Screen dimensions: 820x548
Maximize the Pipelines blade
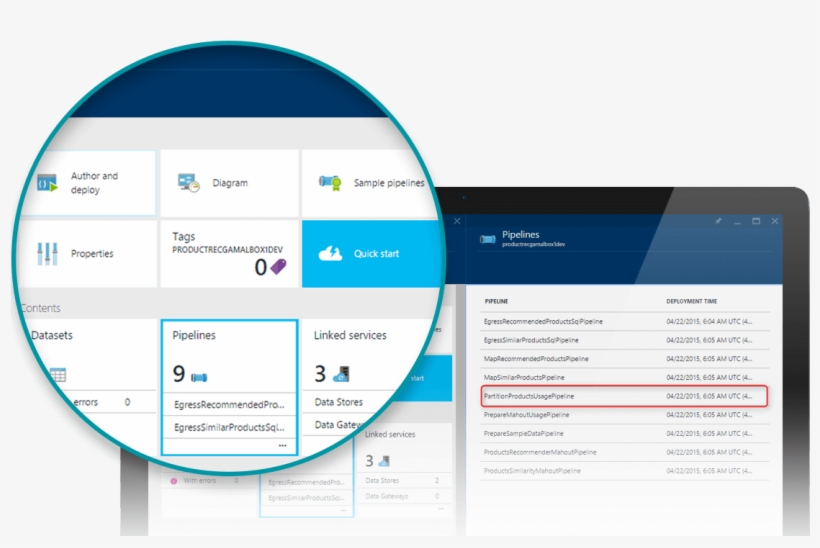click(756, 221)
